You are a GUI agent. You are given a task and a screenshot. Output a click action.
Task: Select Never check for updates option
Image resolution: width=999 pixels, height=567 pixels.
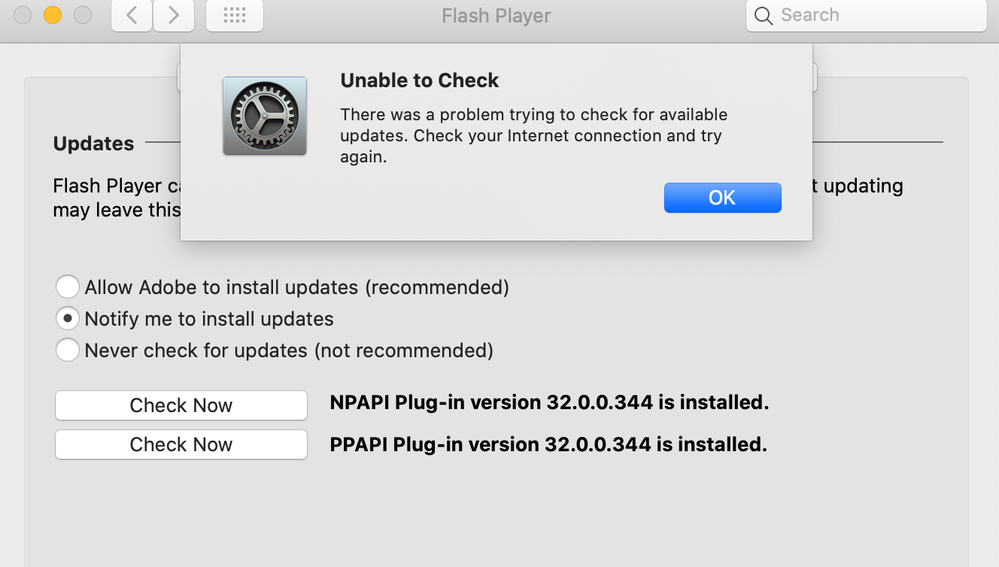(67, 350)
